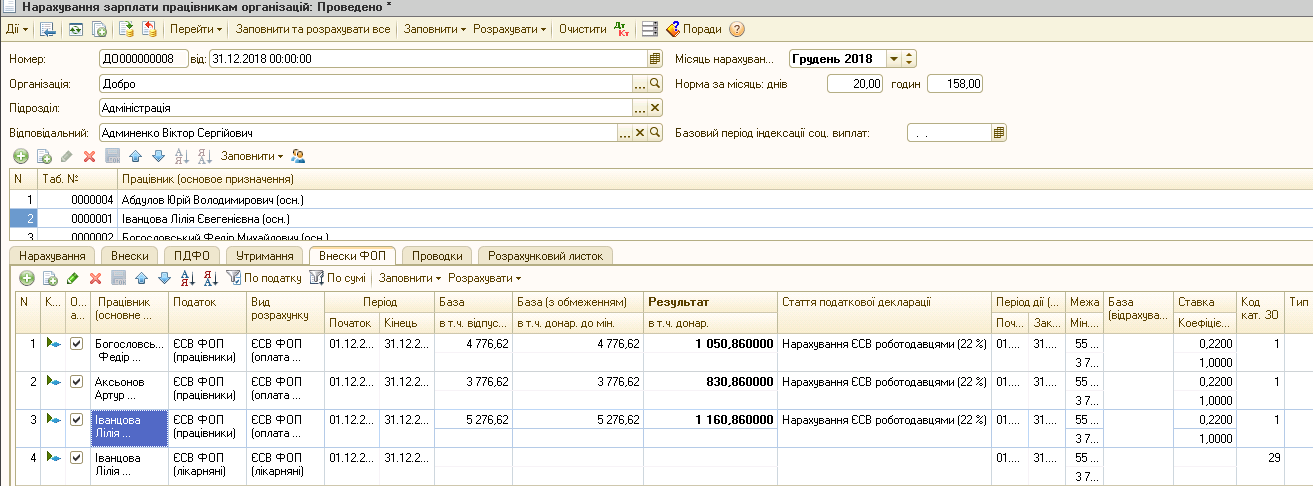Toggle checkbox in the Богословський row
1313x486 pixels.
tap(78, 343)
